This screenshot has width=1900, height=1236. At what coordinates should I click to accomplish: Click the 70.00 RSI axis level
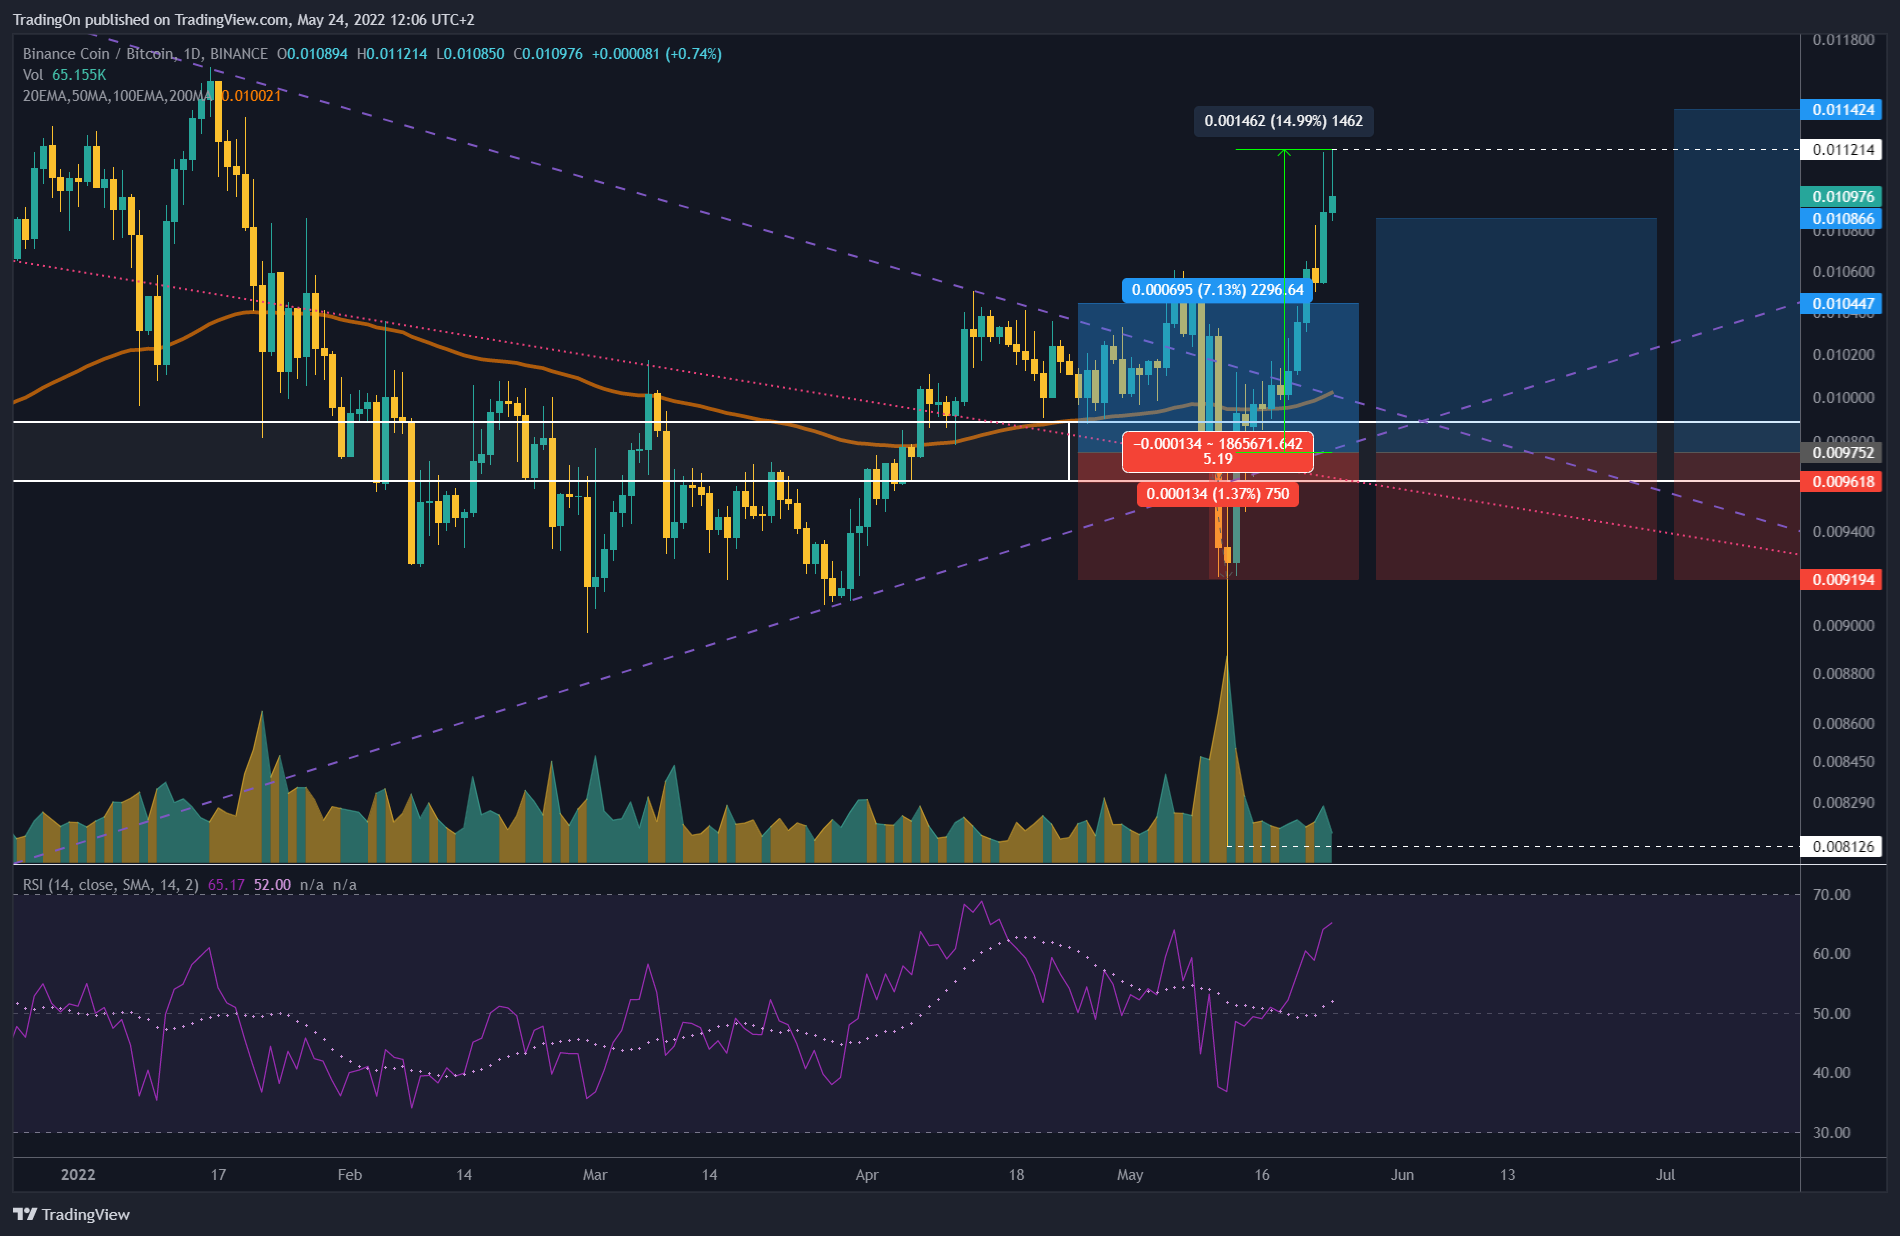tap(1831, 895)
